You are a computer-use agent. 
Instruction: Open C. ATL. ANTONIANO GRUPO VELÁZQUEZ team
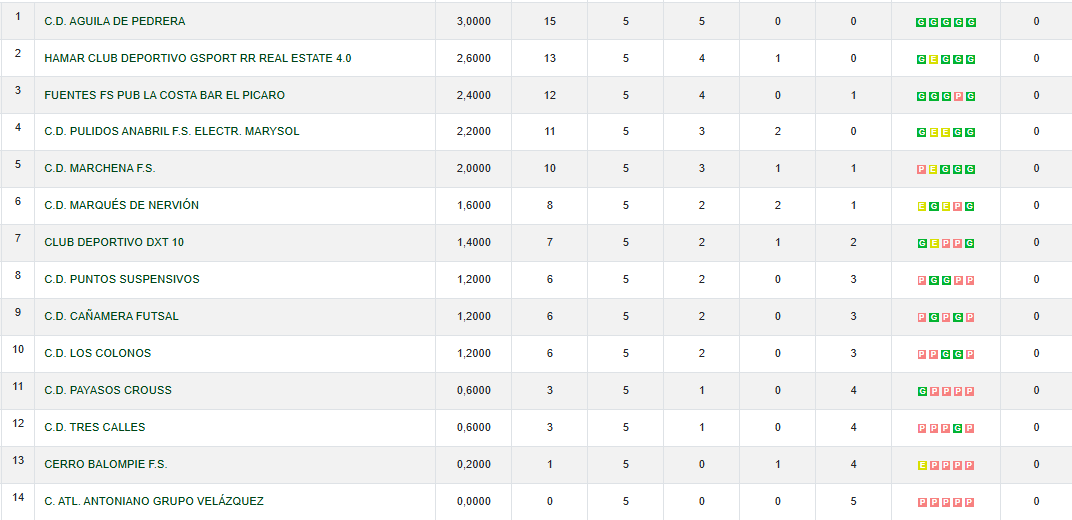point(153,501)
